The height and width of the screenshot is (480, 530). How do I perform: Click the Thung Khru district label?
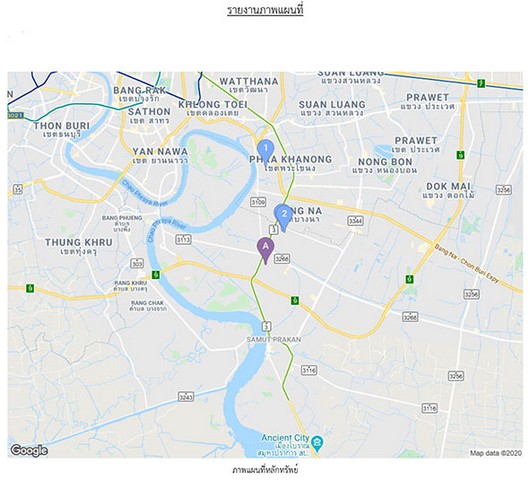click(79, 242)
